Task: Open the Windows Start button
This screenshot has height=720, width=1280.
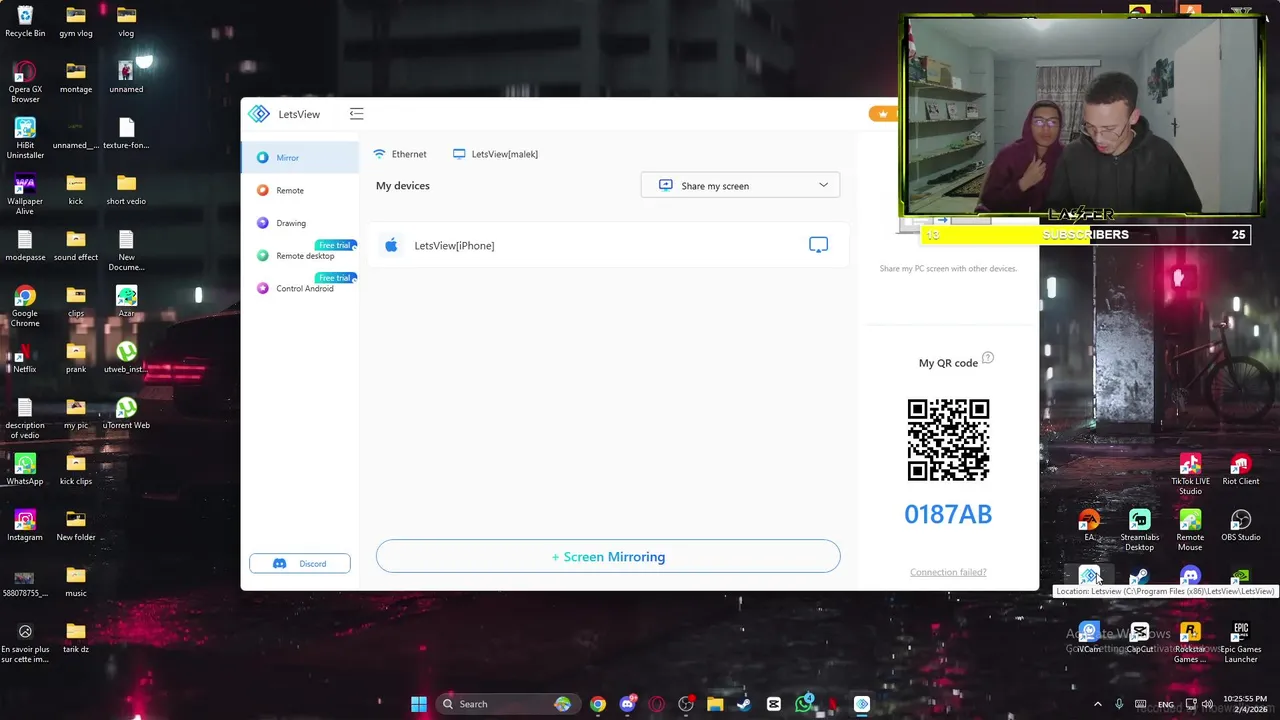Action: point(419,704)
